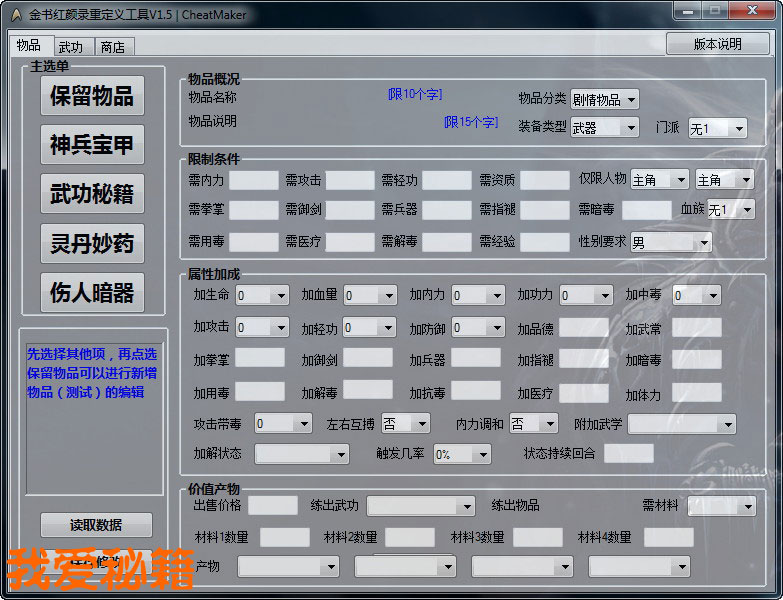Click the 需内力 input field
This screenshot has width=783, height=600.
[253, 180]
